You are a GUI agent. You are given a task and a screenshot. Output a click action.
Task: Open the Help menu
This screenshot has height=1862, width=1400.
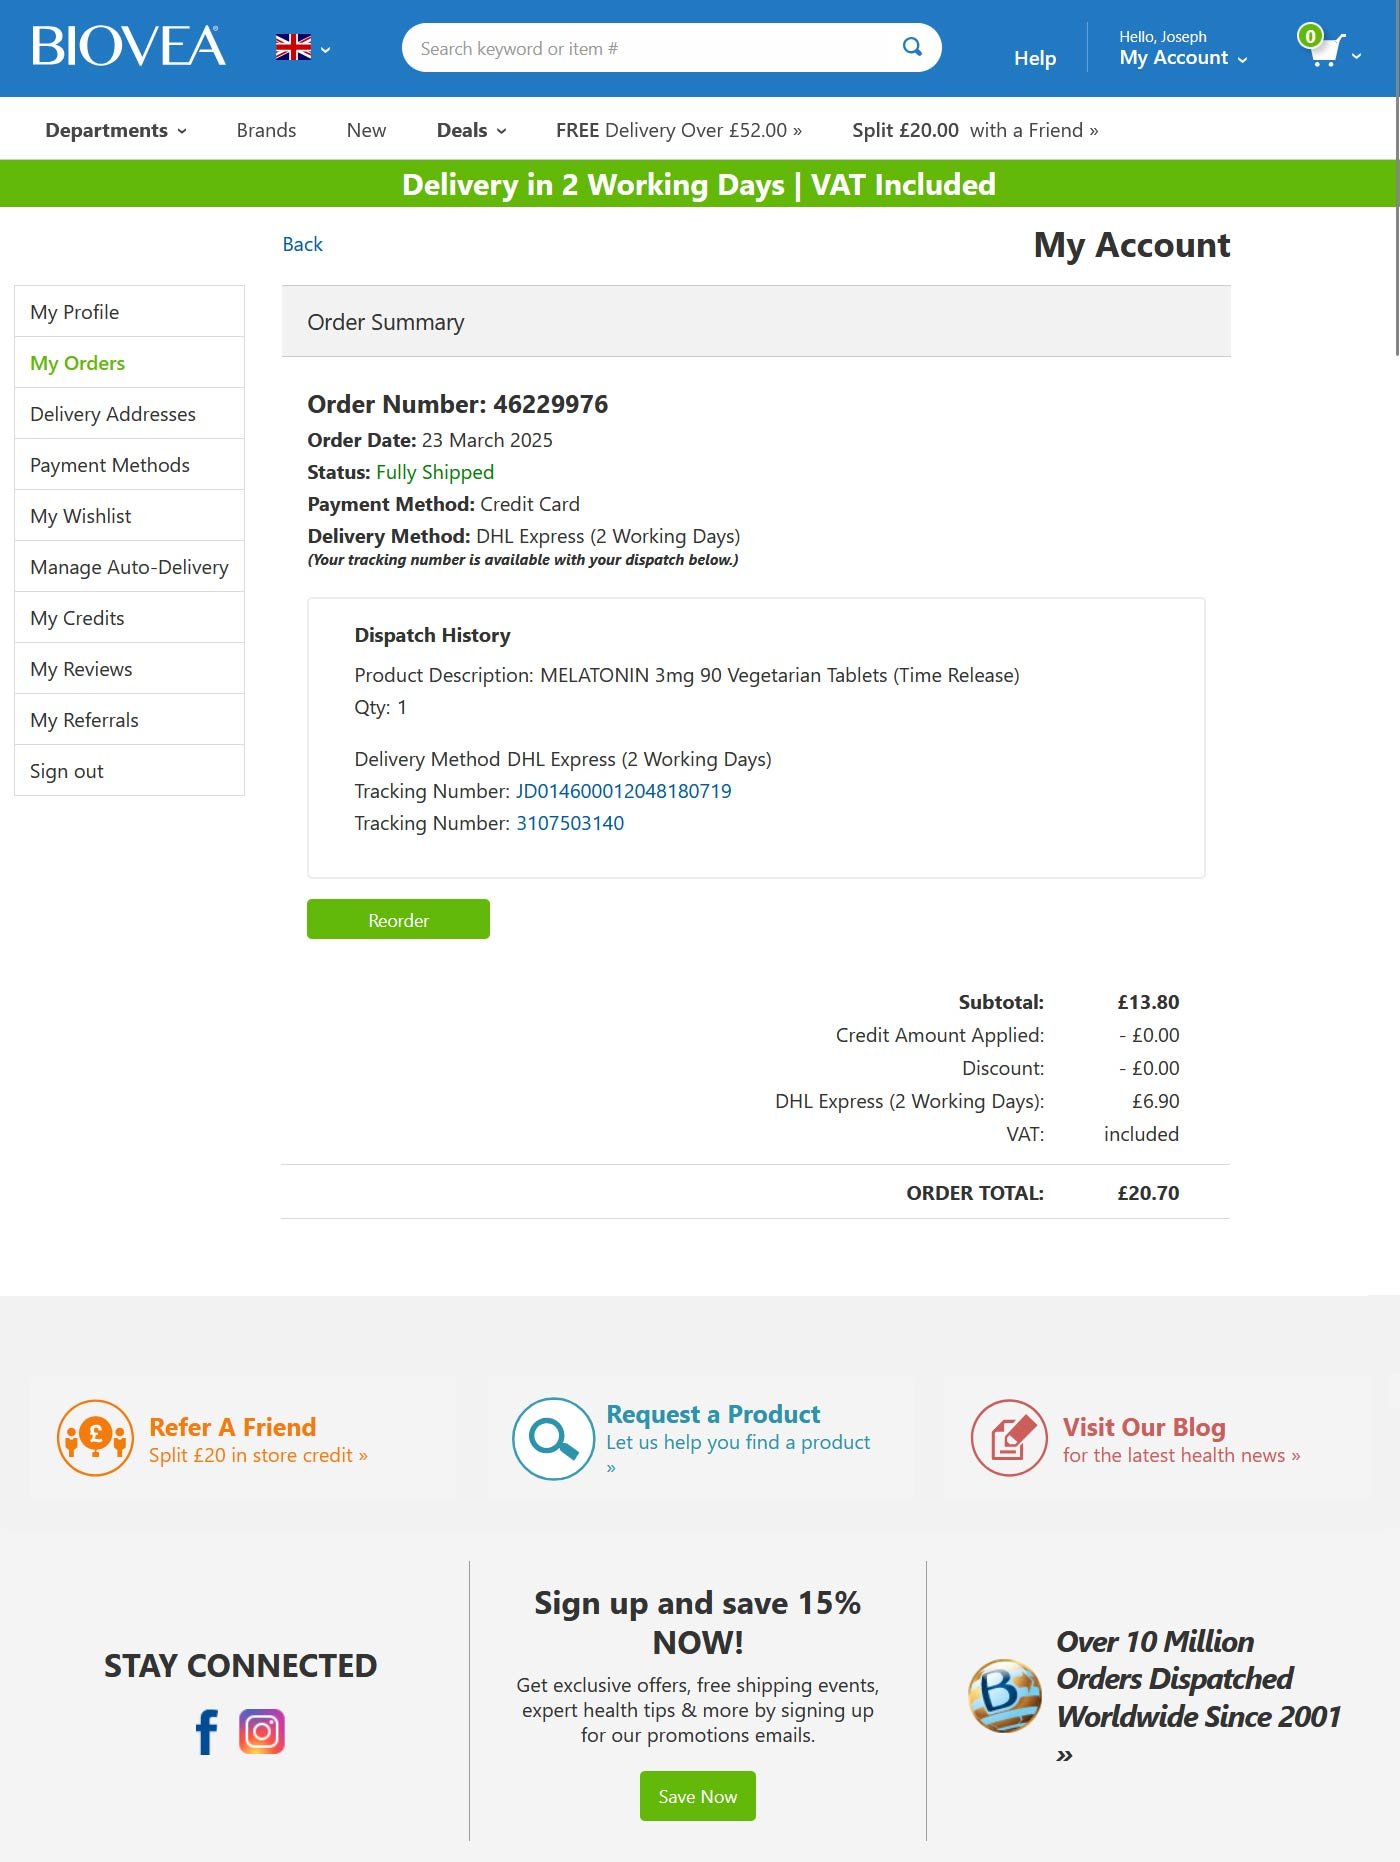(x=1034, y=57)
